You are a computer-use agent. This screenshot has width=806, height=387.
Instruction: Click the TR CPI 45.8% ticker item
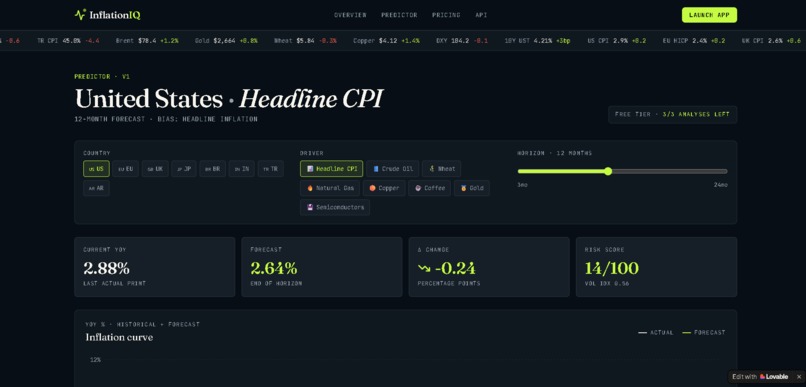click(x=68, y=40)
